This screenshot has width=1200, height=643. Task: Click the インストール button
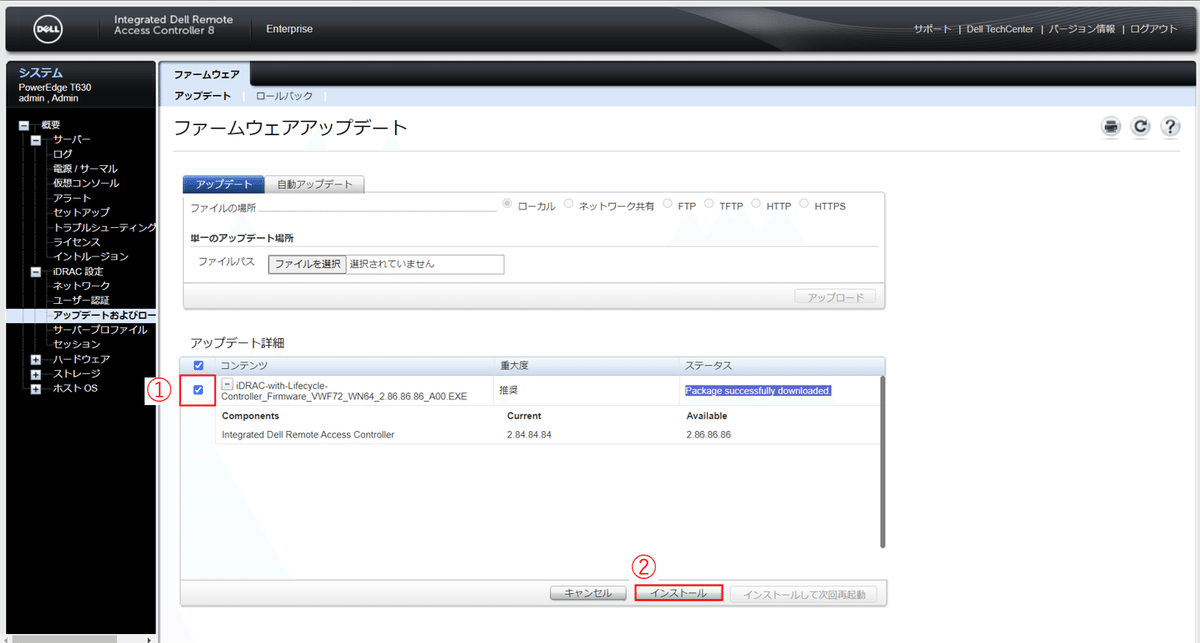point(679,593)
